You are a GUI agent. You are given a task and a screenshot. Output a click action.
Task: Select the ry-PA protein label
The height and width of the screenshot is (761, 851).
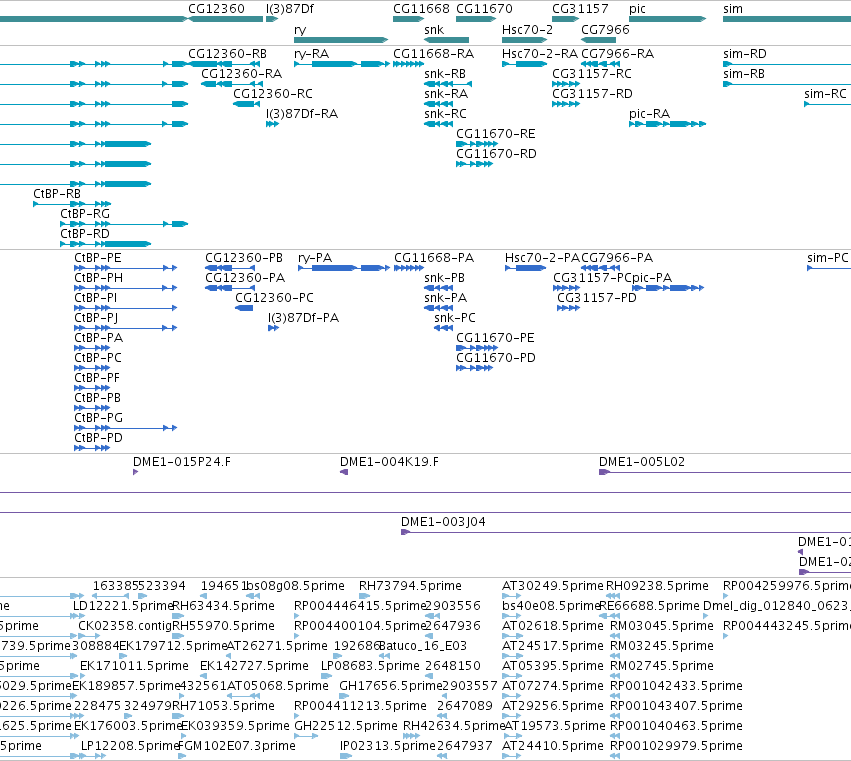point(315,258)
